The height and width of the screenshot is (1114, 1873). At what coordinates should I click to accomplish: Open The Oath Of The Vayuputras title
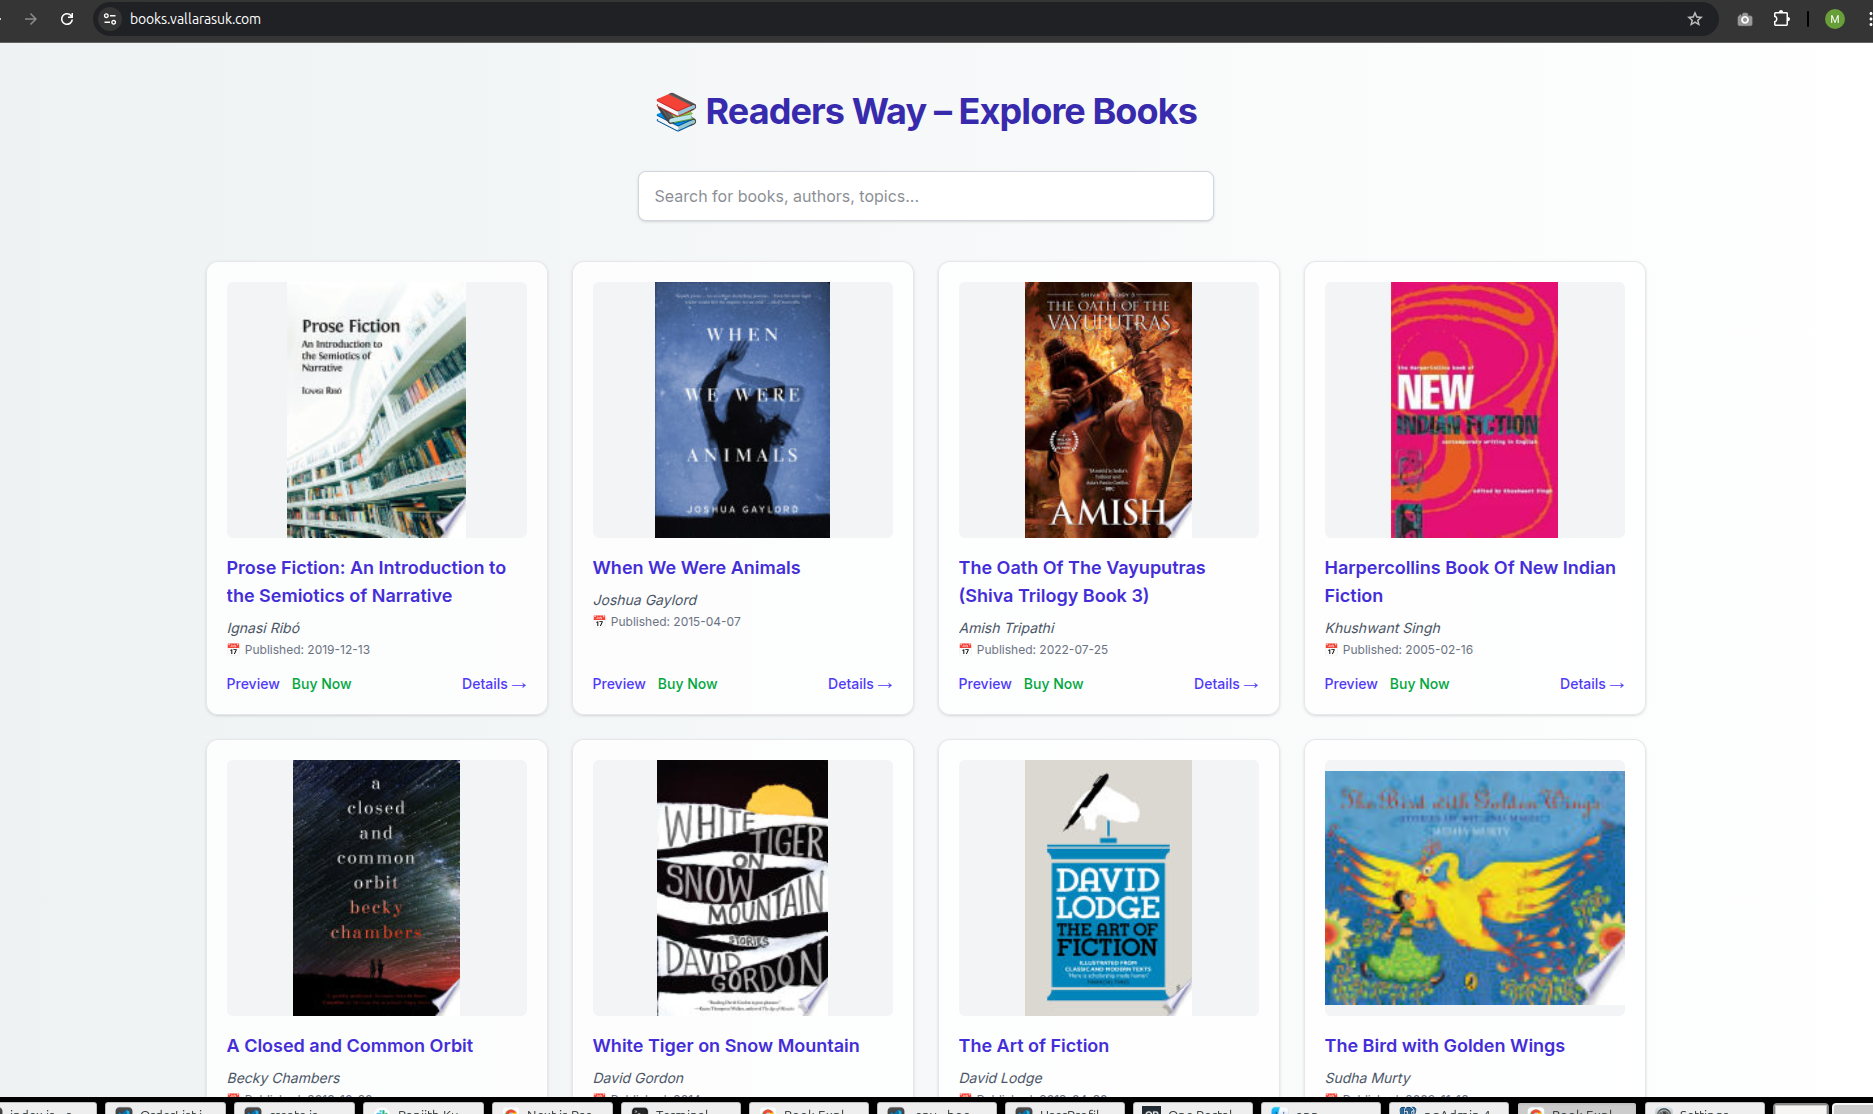coord(1082,581)
